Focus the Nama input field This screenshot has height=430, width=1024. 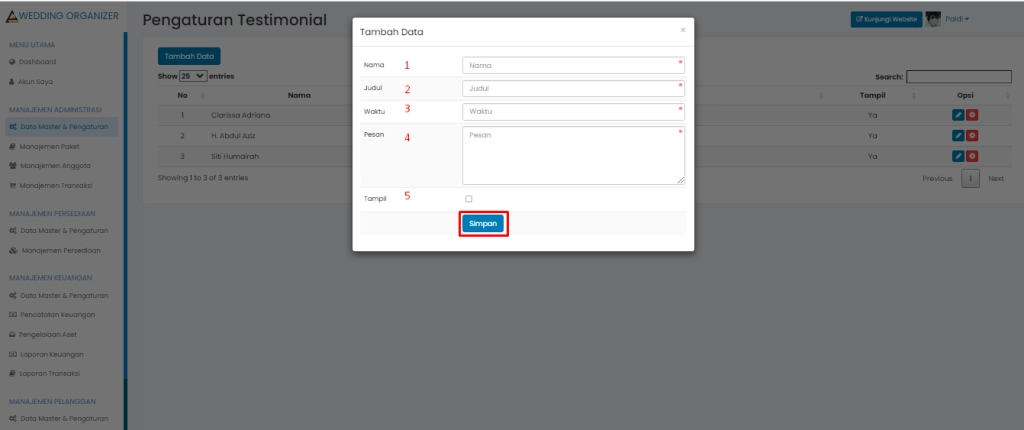573,66
